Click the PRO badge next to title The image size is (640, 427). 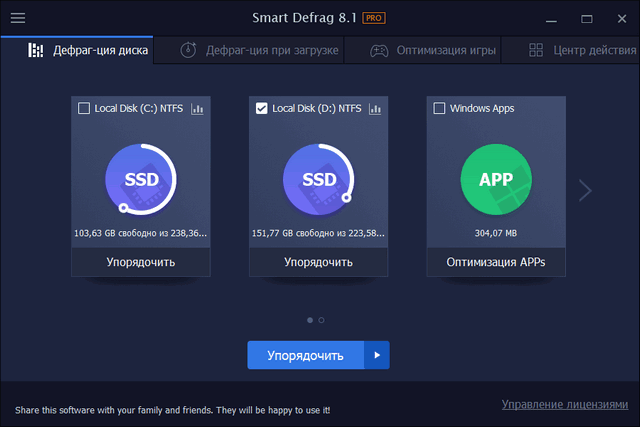tap(374, 18)
